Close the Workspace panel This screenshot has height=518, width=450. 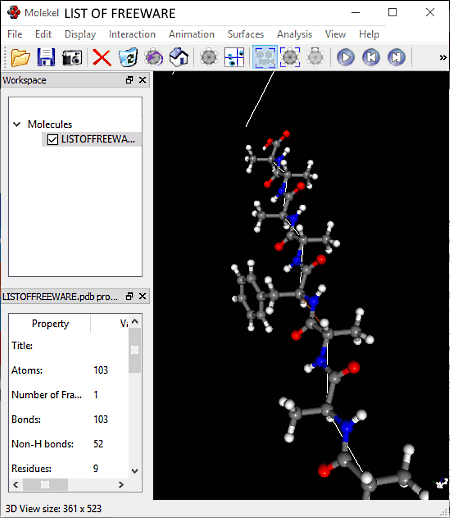142,80
